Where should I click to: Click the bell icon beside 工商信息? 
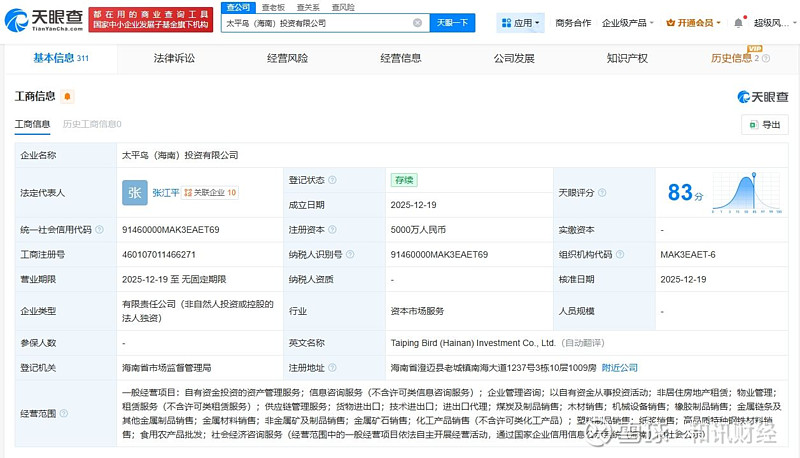(x=67, y=96)
